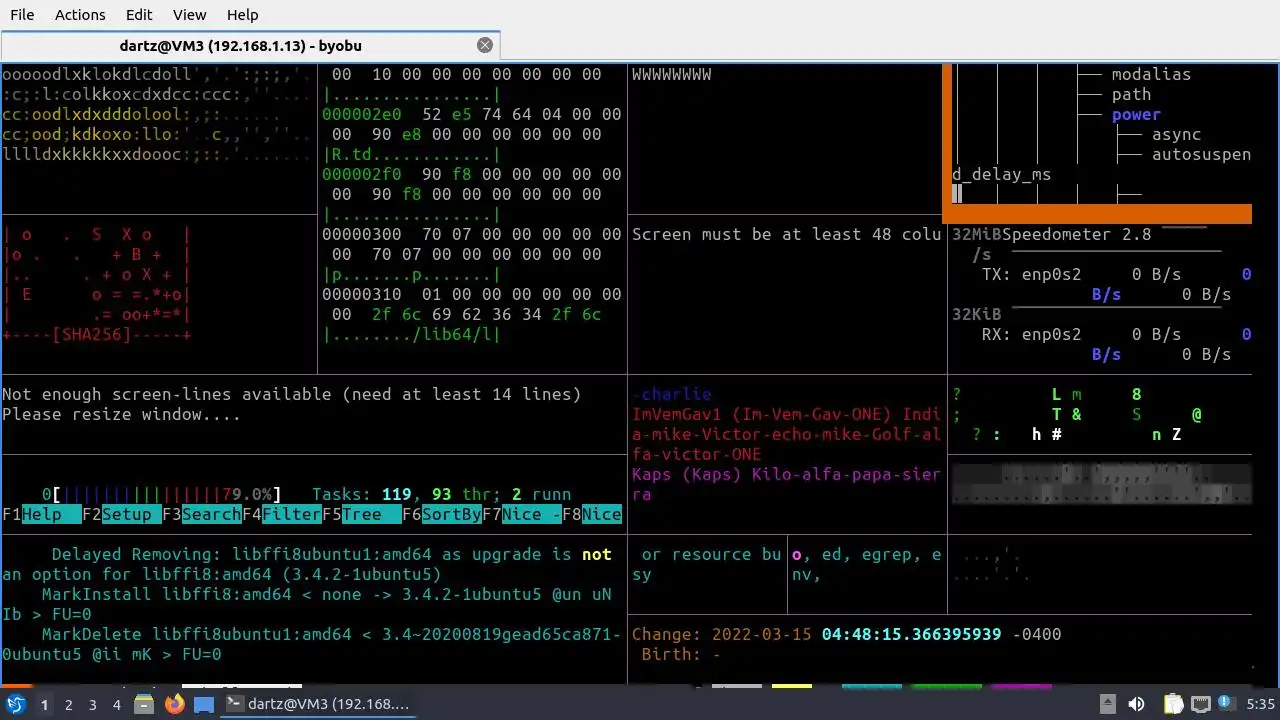Close the dartz@VM3 byobu tab
Screen dimensions: 1280x720
click(x=485, y=45)
